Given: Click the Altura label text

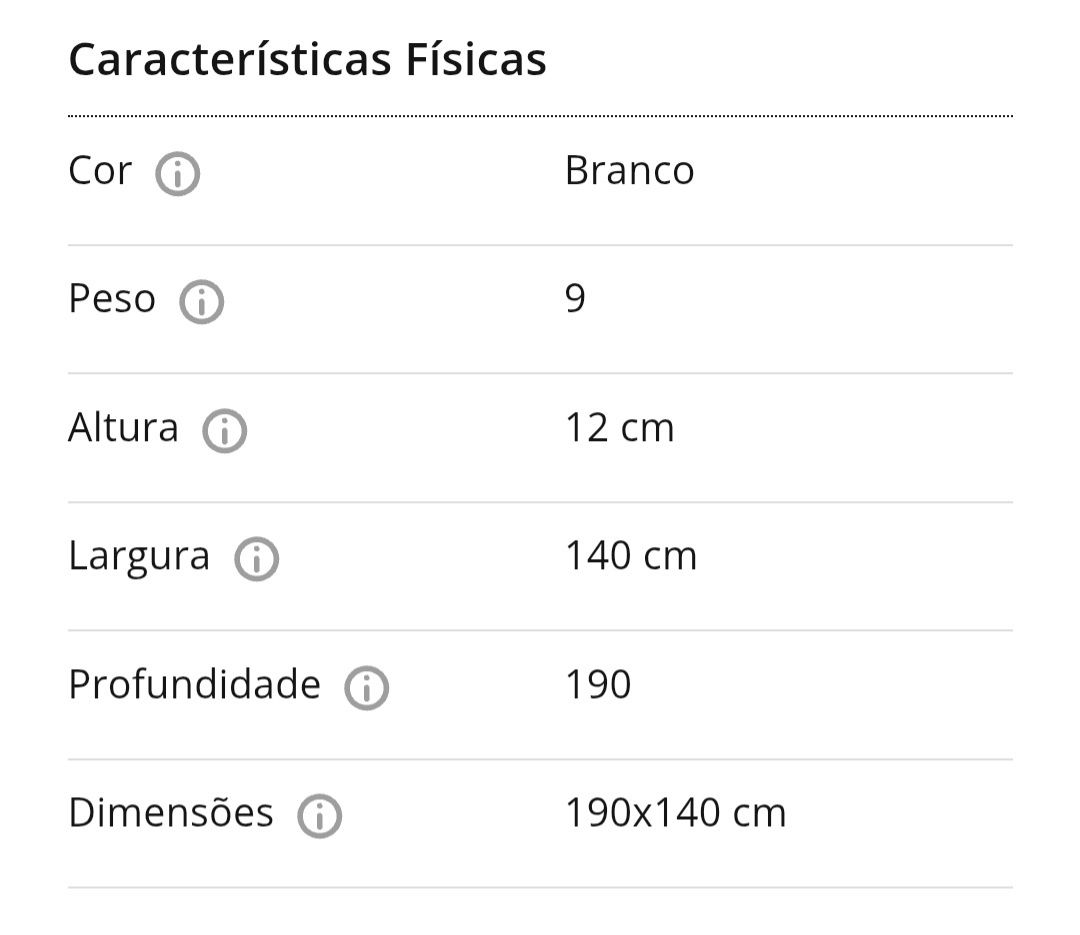Looking at the screenshot, I should click(123, 427).
